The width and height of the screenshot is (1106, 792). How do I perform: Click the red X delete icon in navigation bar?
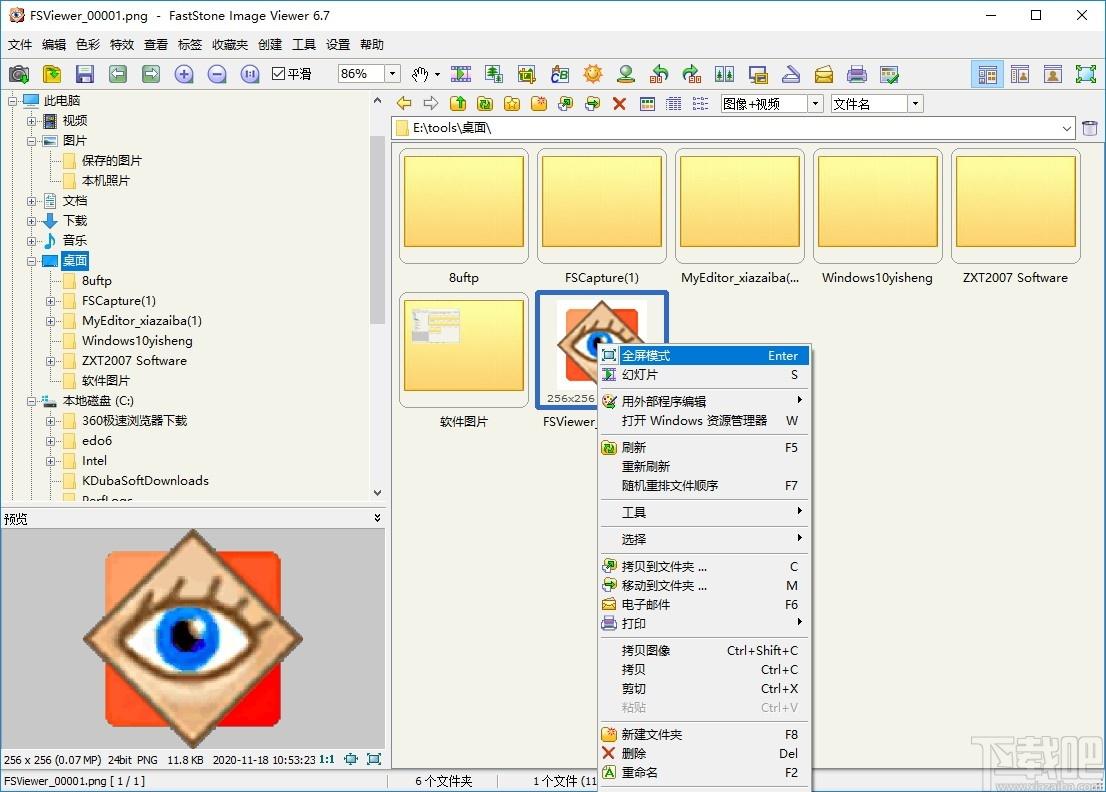click(619, 104)
